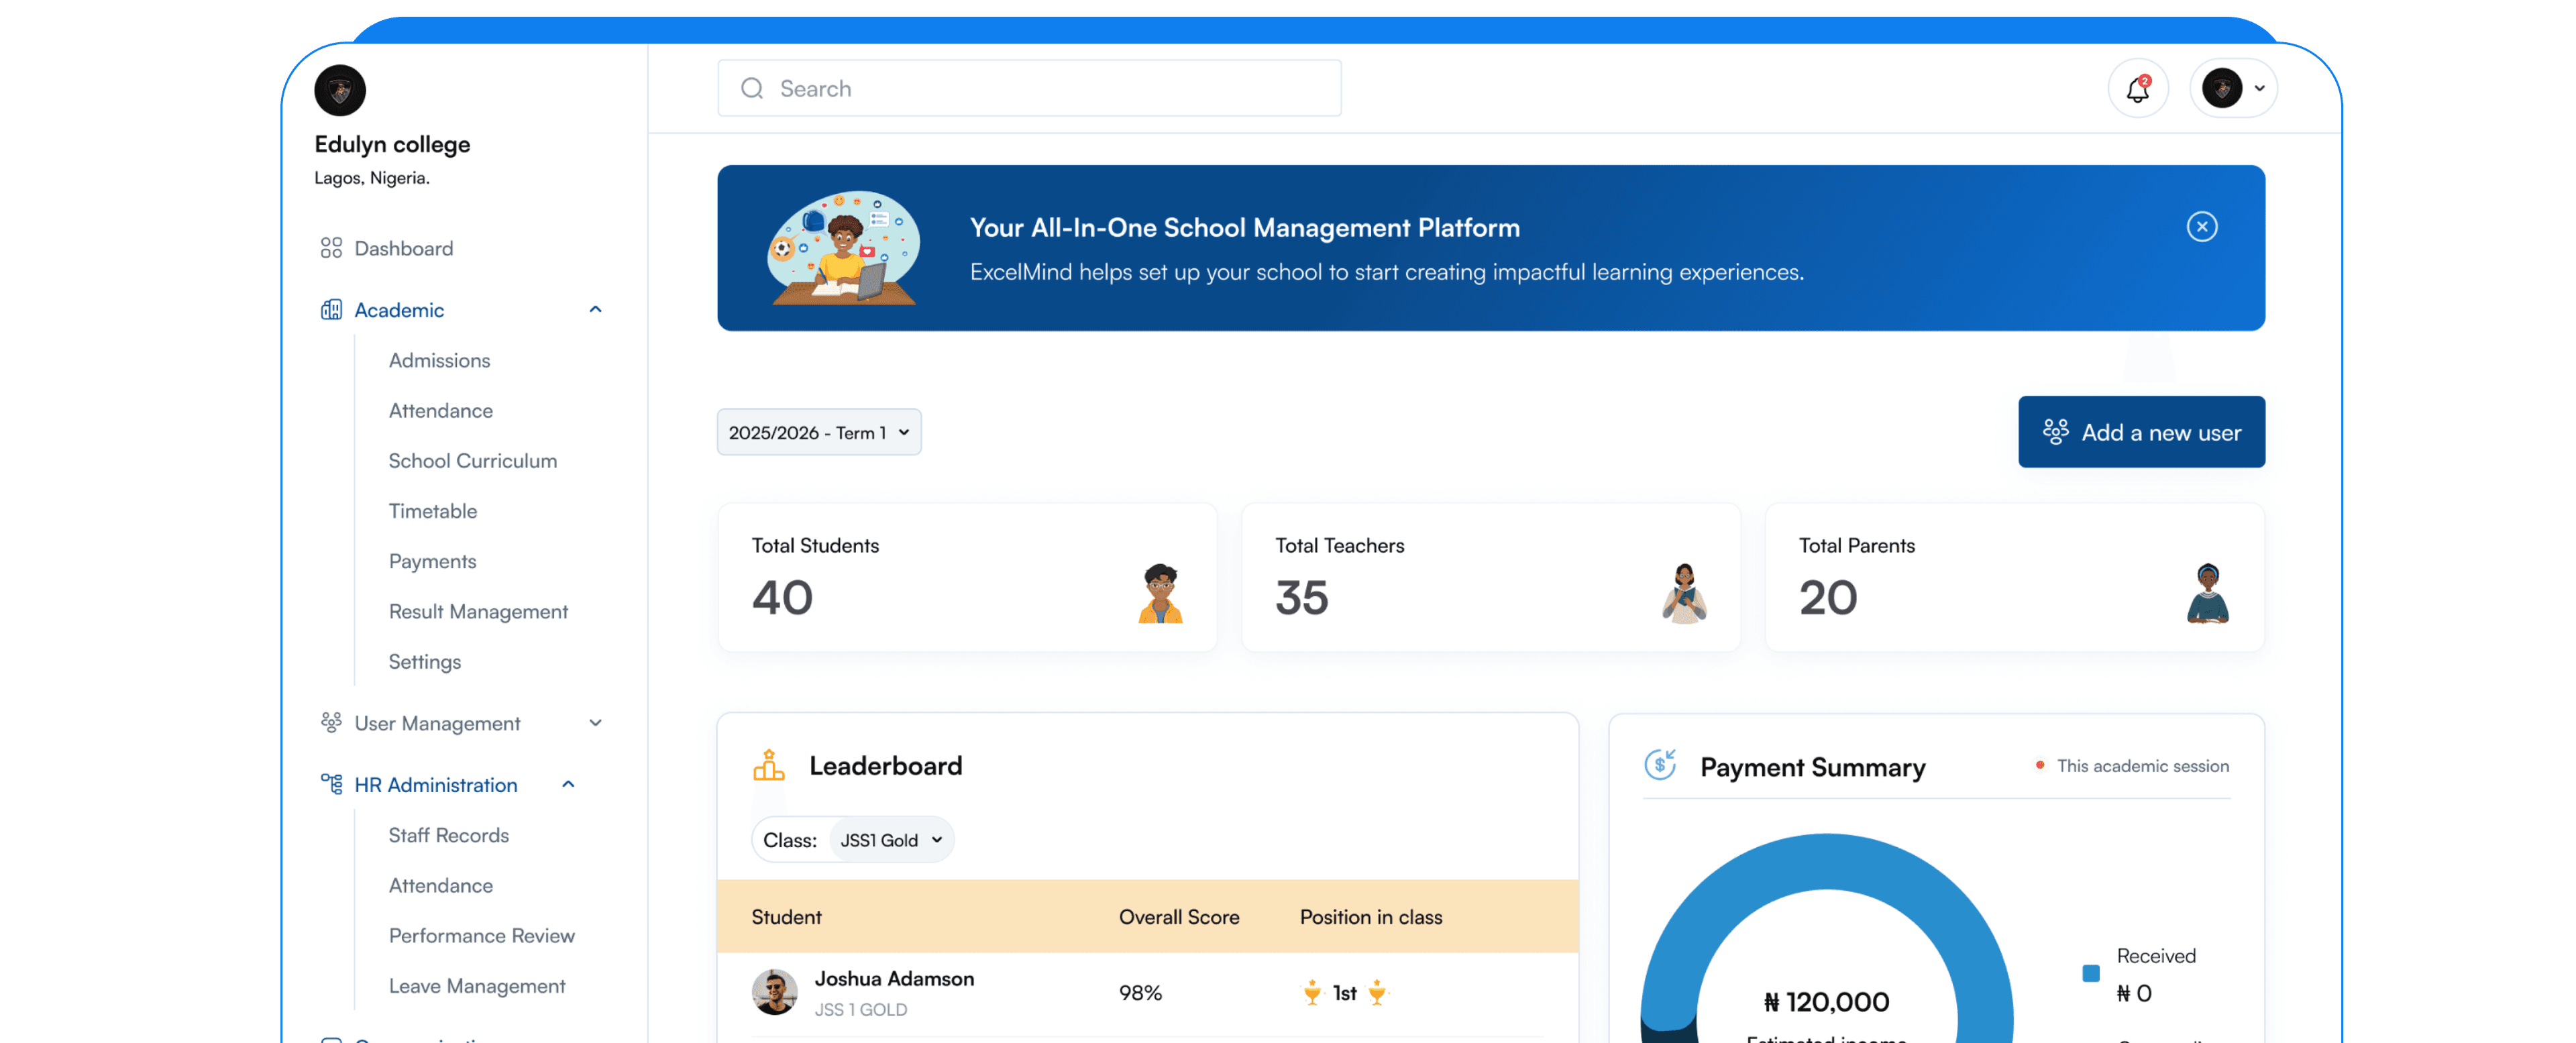Click the Payment Summary dollar icon
2576x1043 pixels.
[1660, 766]
